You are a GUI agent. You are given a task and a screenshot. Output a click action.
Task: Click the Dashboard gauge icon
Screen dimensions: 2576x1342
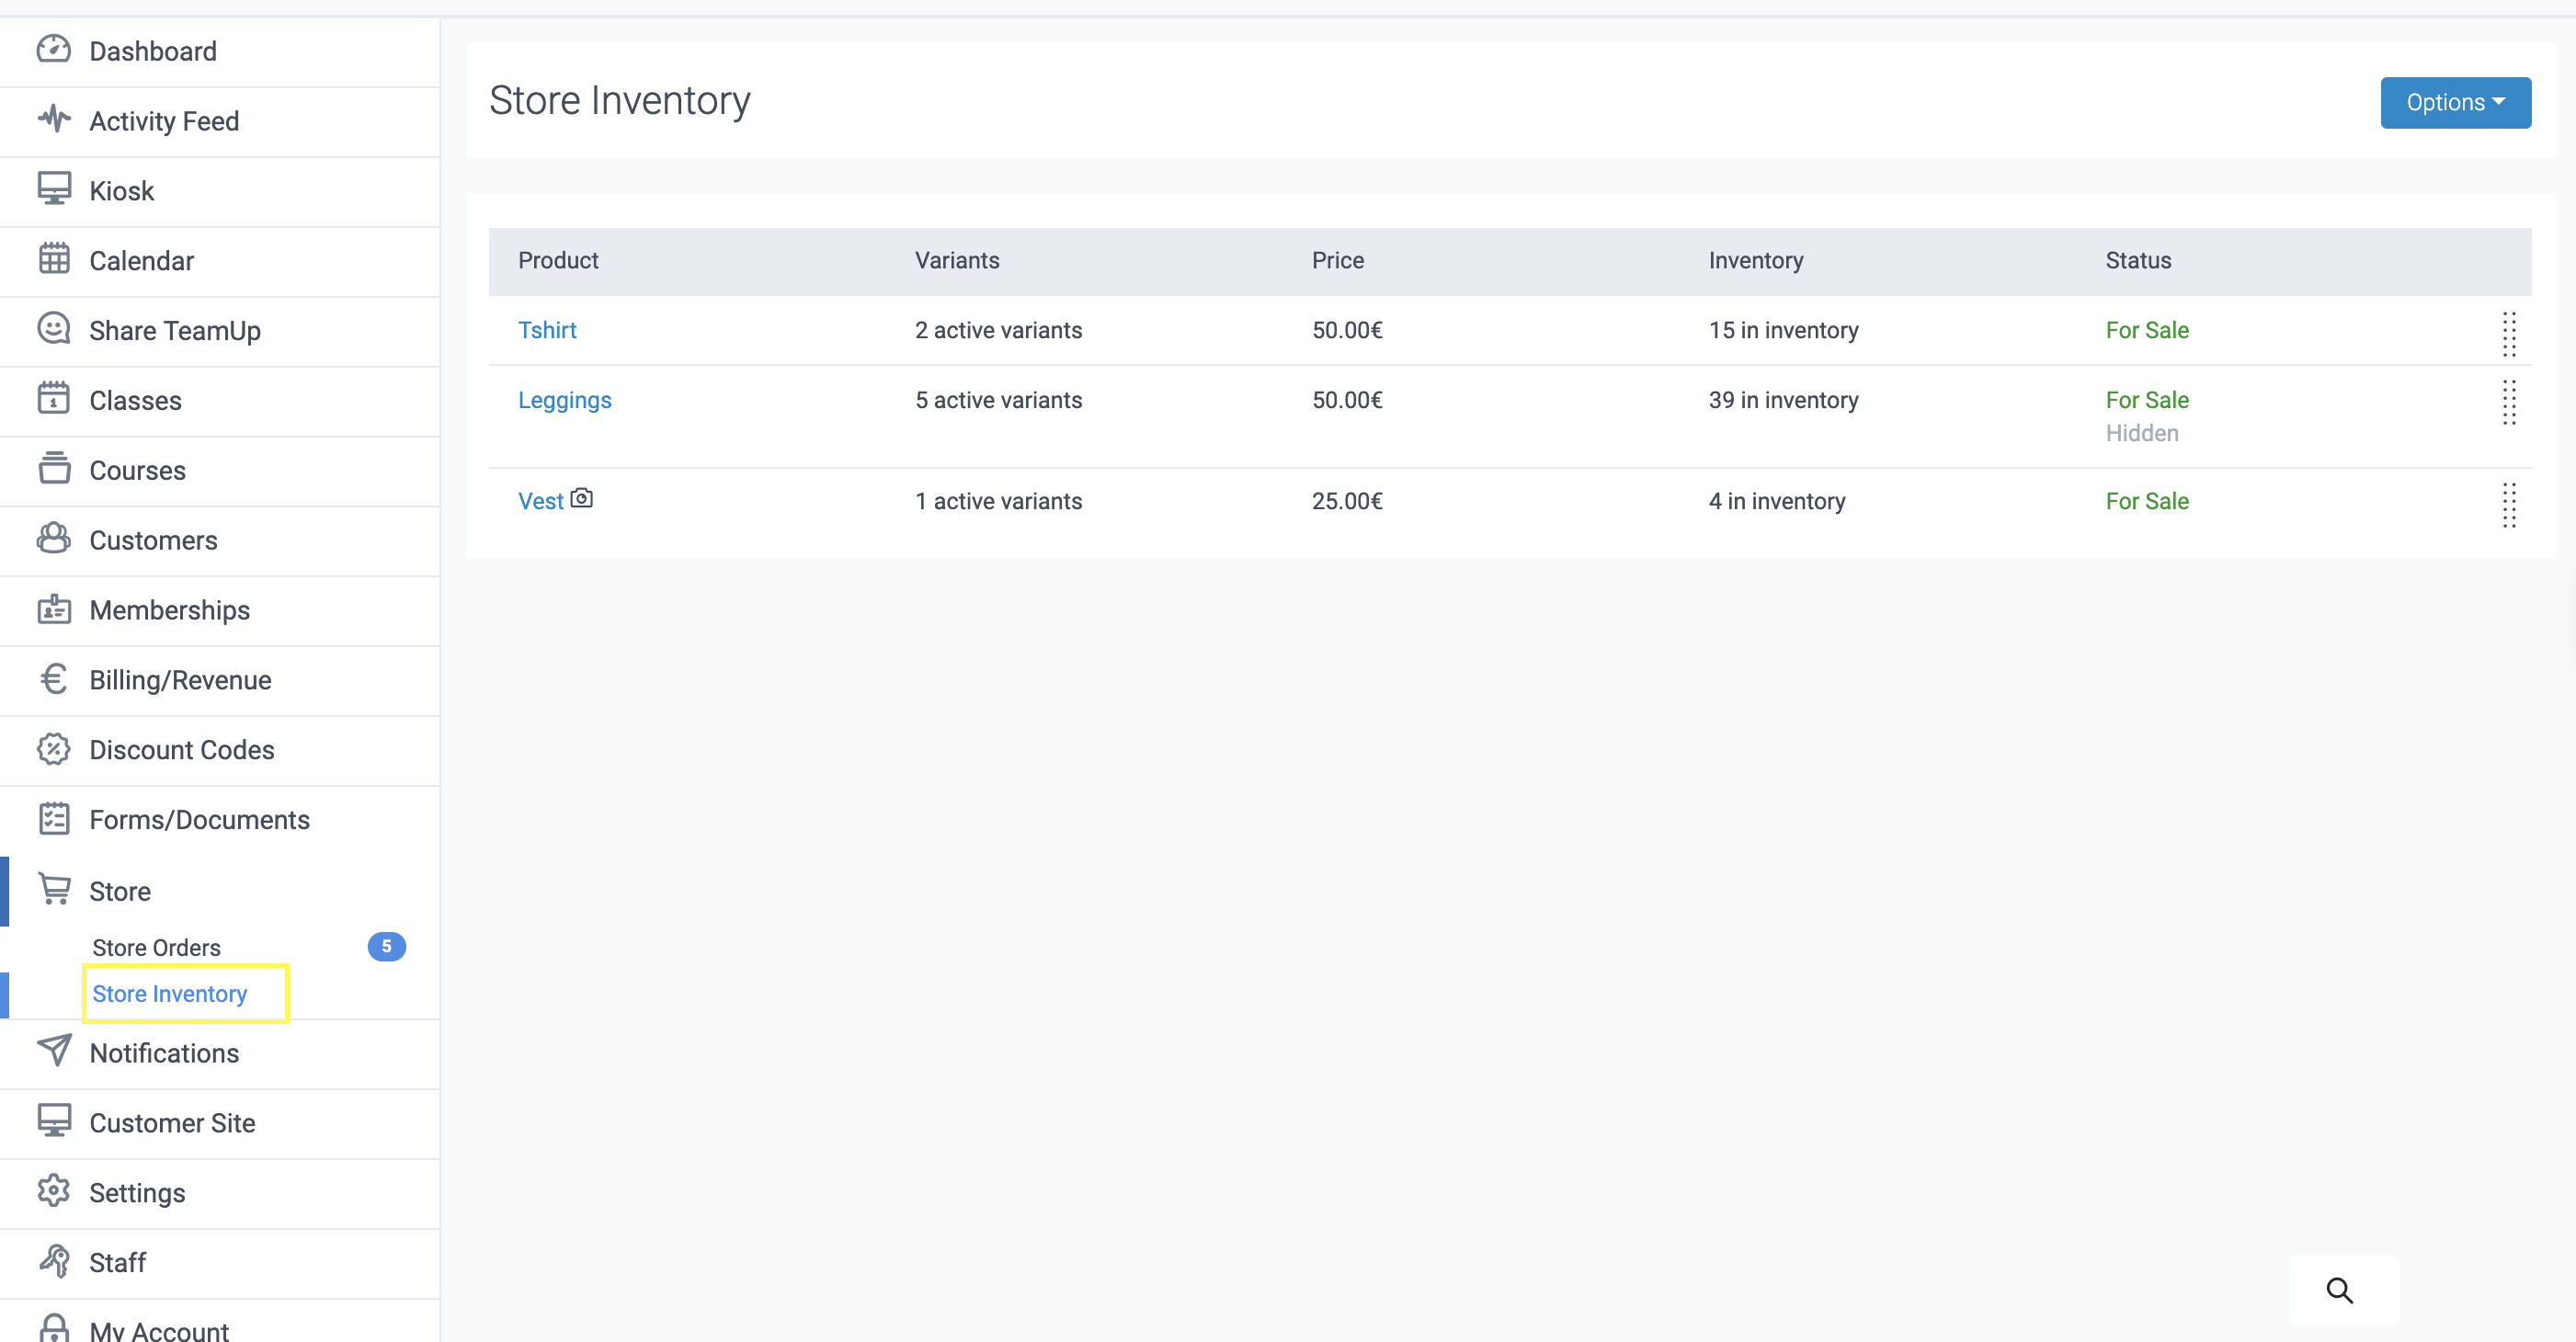[x=54, y=50]
